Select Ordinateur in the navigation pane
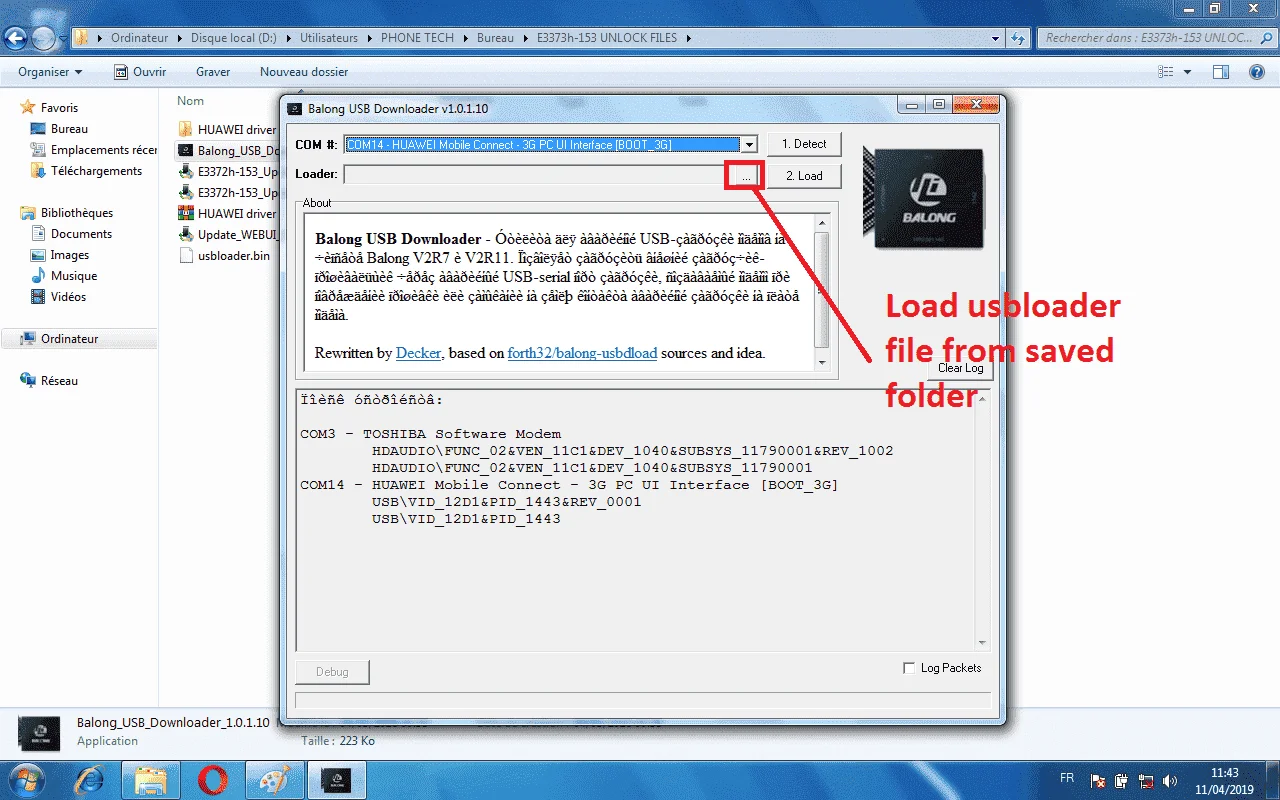The image size is (1280, 800). click(x=69, y=339)
